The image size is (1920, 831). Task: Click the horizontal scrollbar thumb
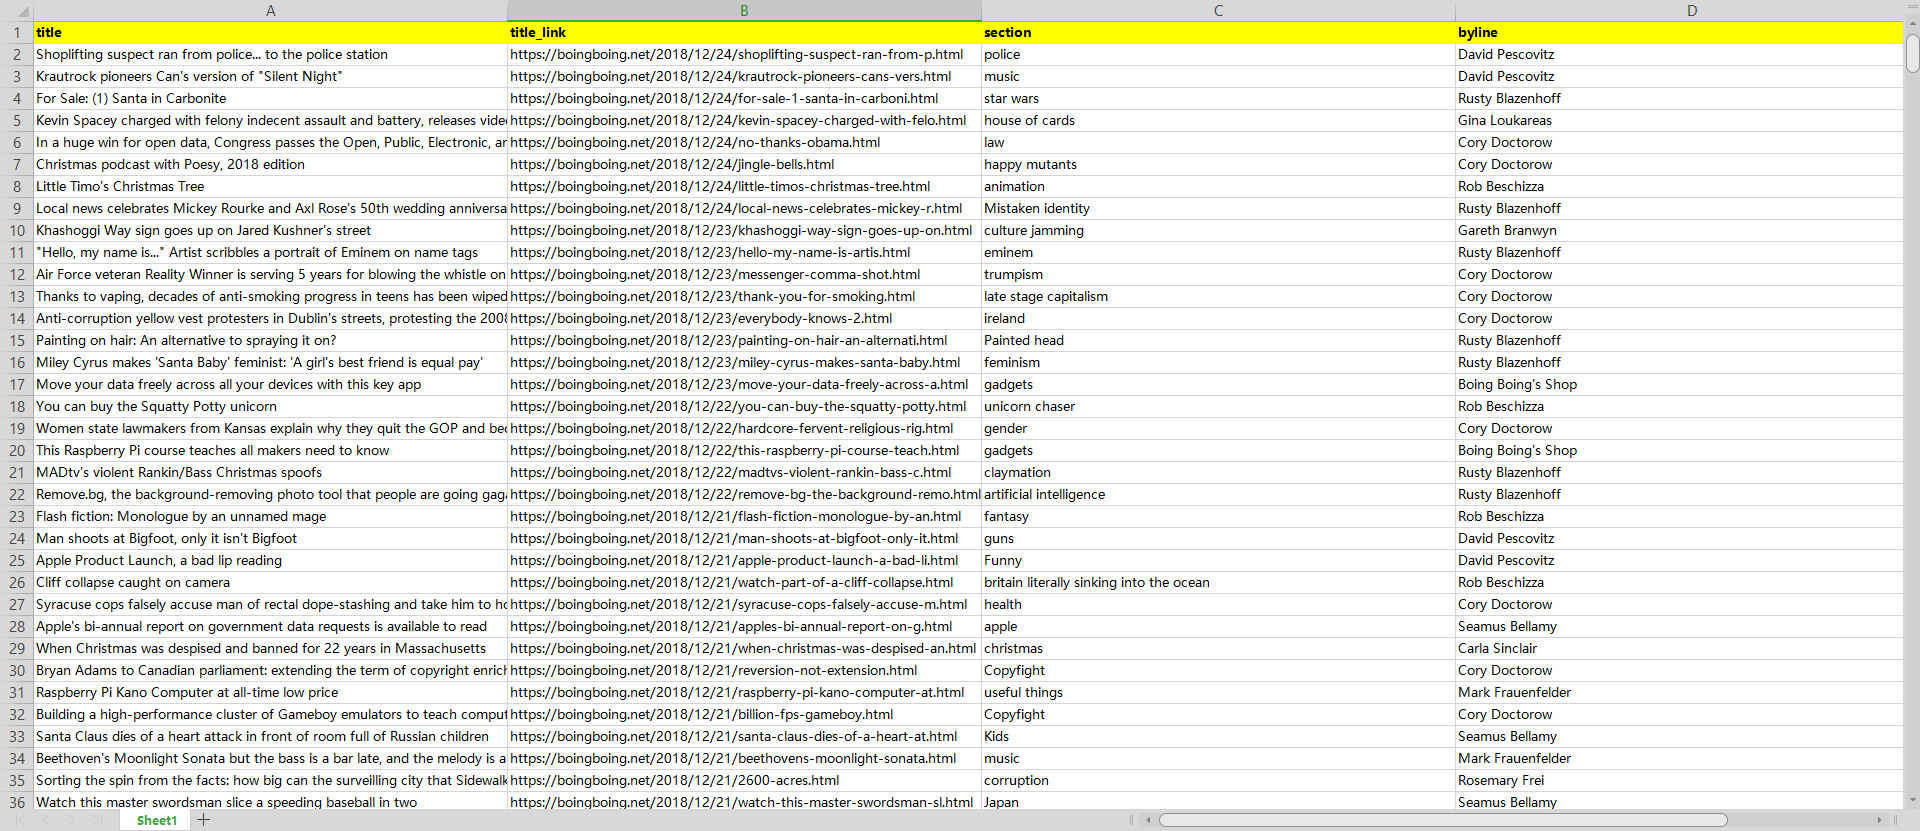(1443, 820)
